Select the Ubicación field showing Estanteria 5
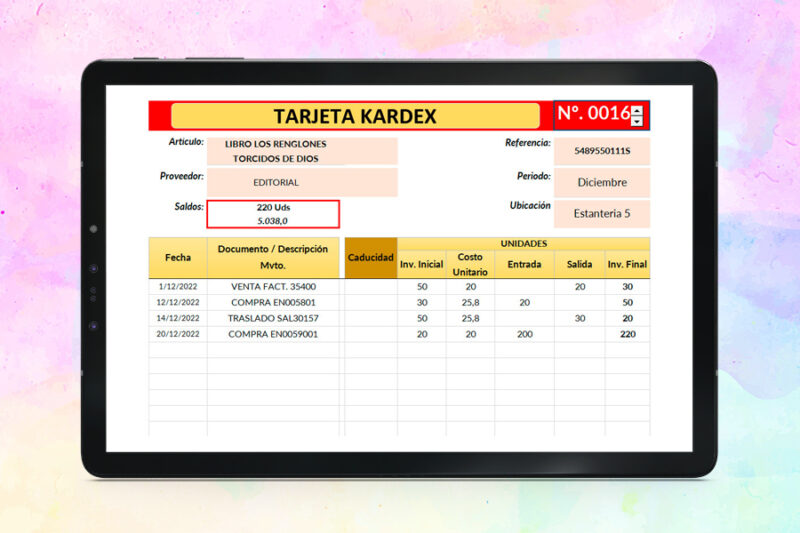 pos(602,213)
